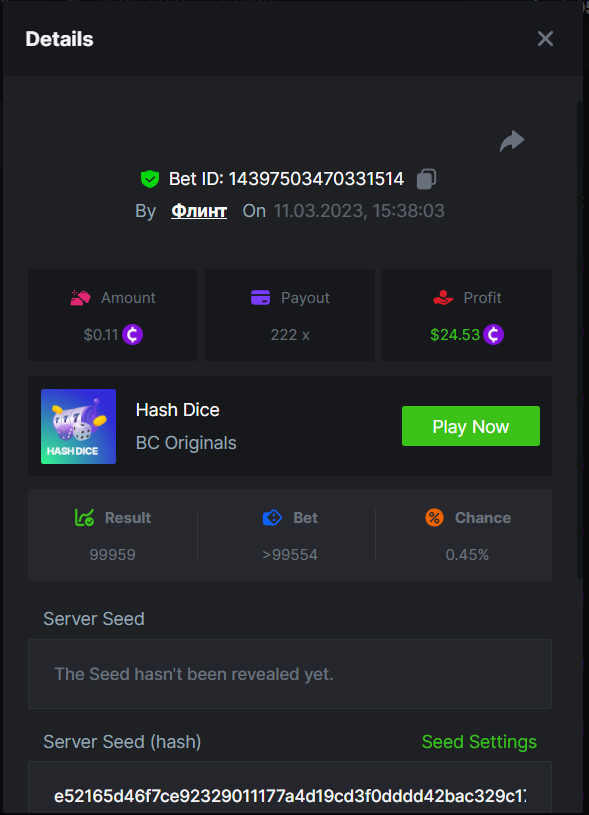
Task: Click the blue Bet dice icon
Action: point(272,518)
